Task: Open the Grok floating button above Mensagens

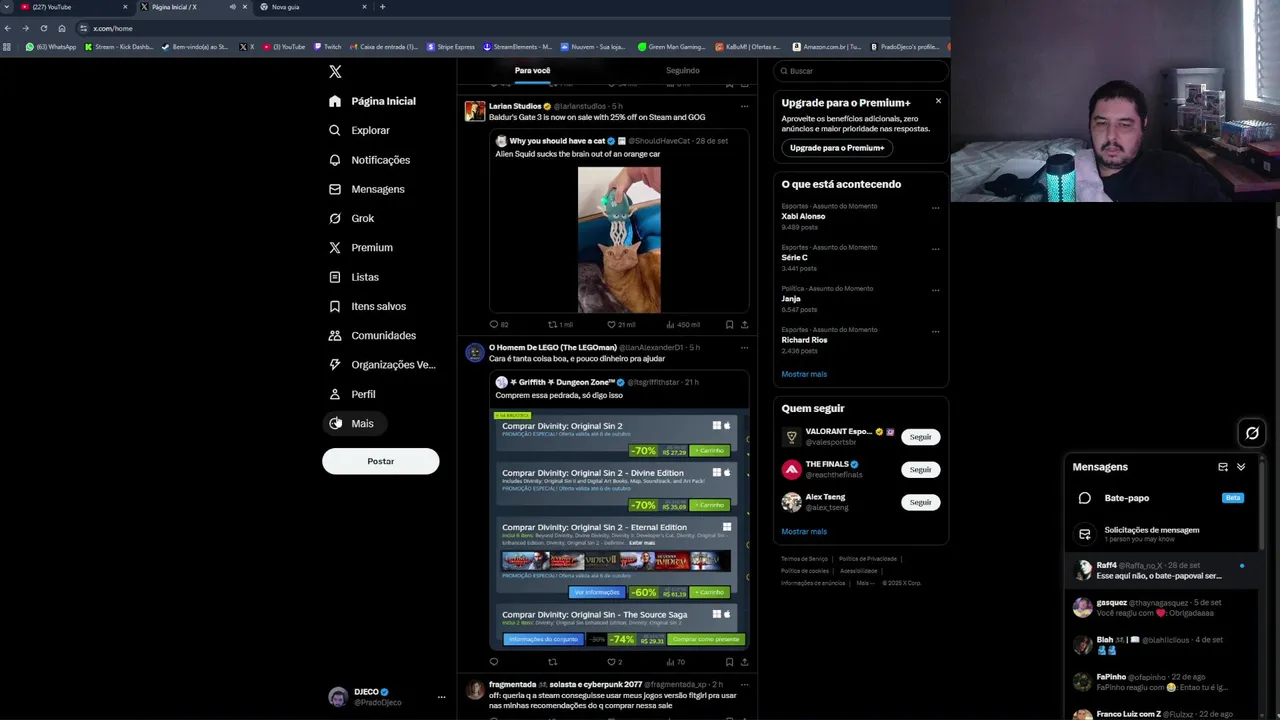Action: click(1252, 433)
